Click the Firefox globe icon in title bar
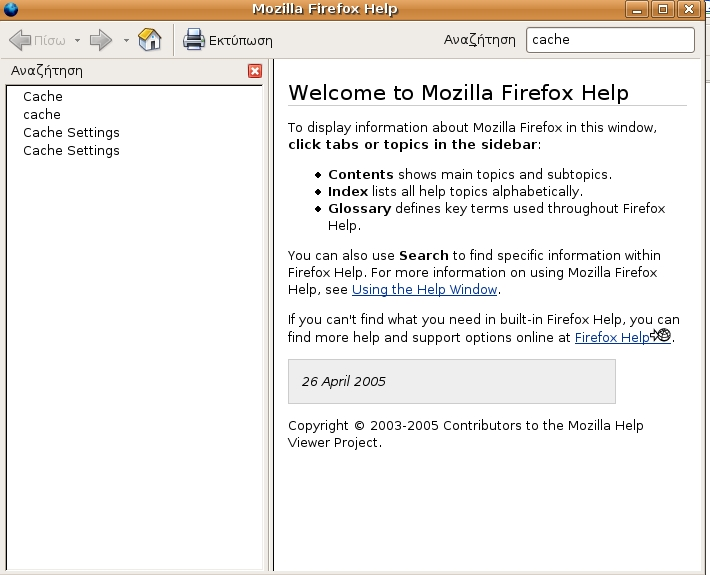710x575 pixels. tap(10, 9)
